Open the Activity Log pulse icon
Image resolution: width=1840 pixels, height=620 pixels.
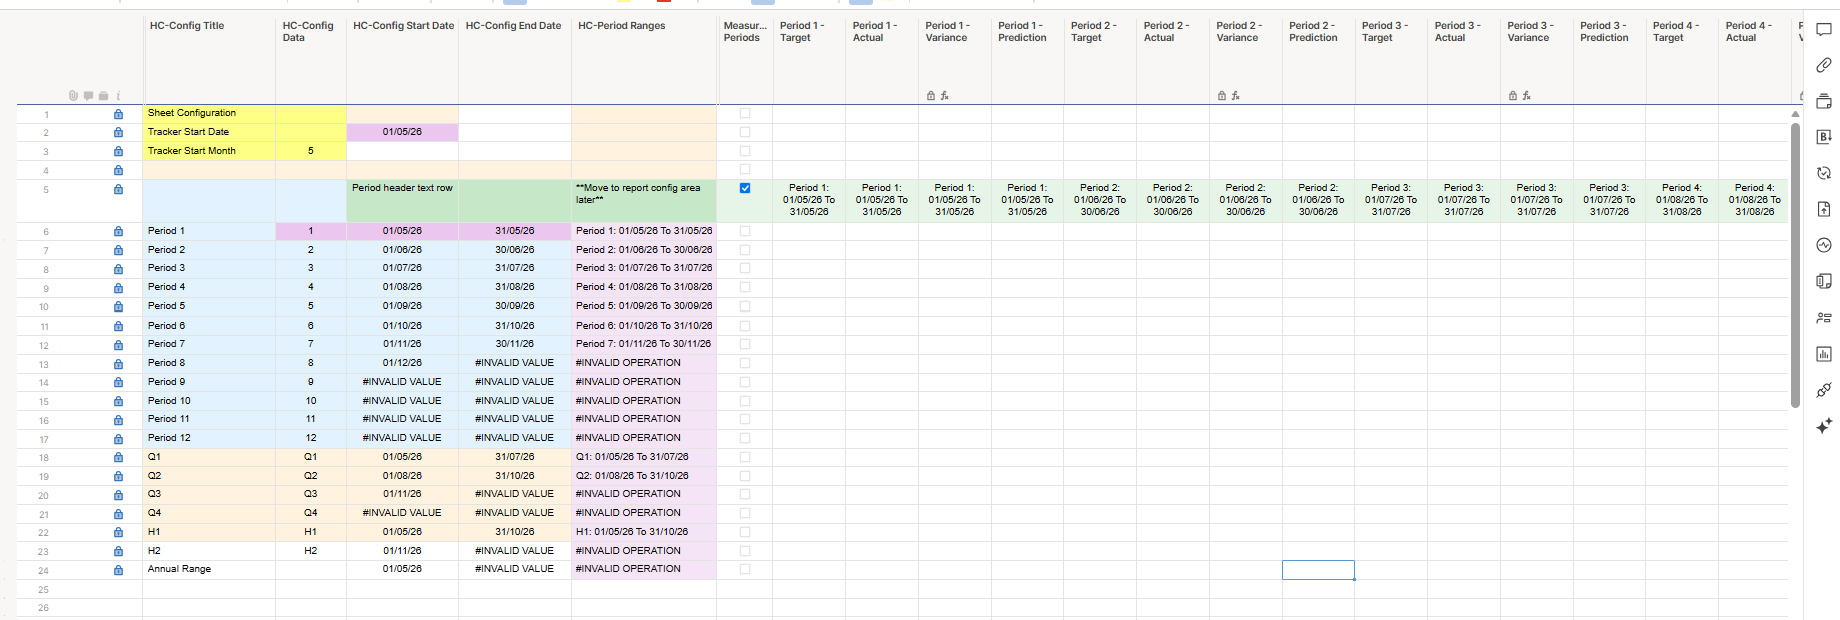(x=1824, y=245)
